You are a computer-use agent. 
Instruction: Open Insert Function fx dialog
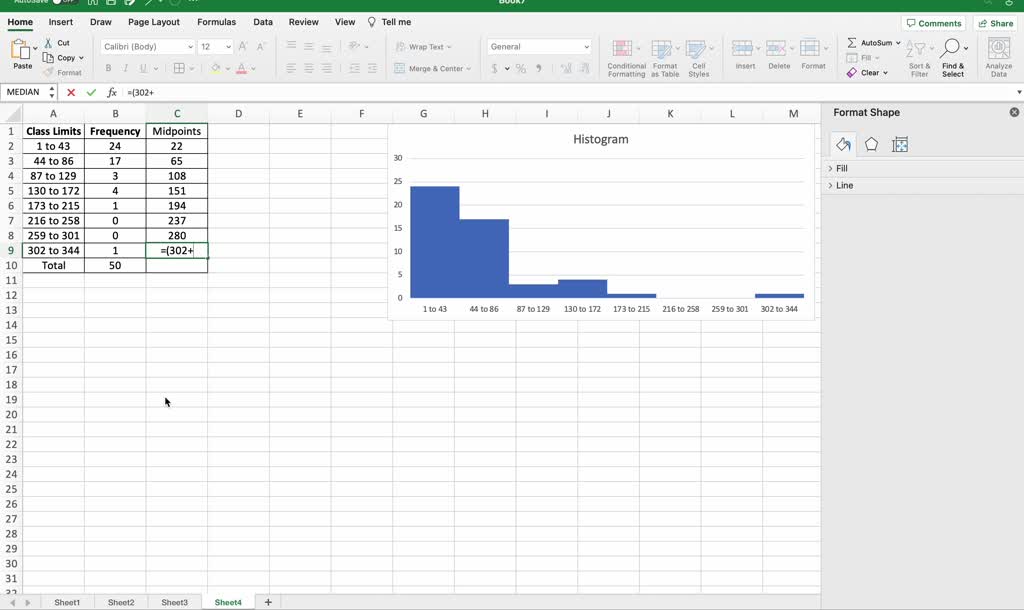point(112,92)
